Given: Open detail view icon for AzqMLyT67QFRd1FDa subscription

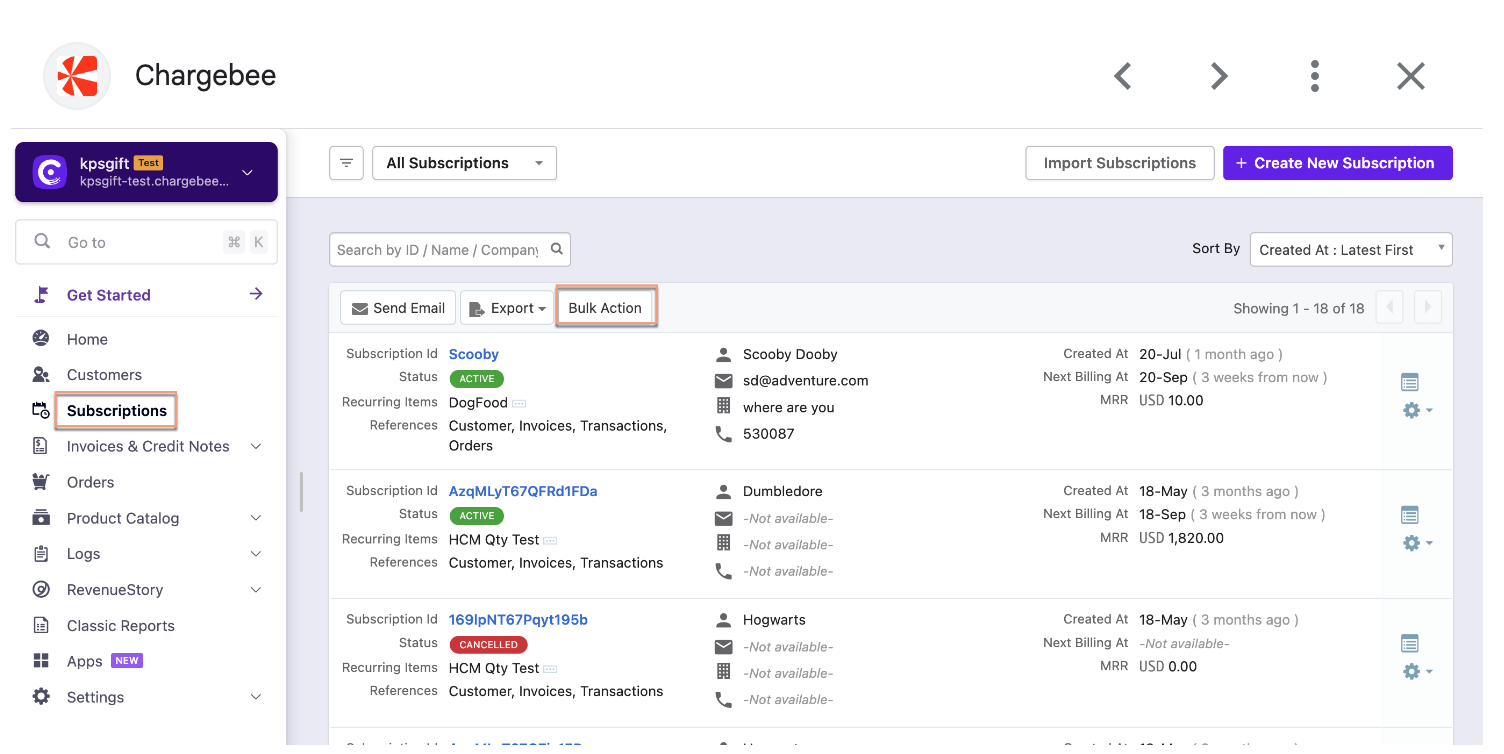Looking at the screenshot, I should point(1410,515).
